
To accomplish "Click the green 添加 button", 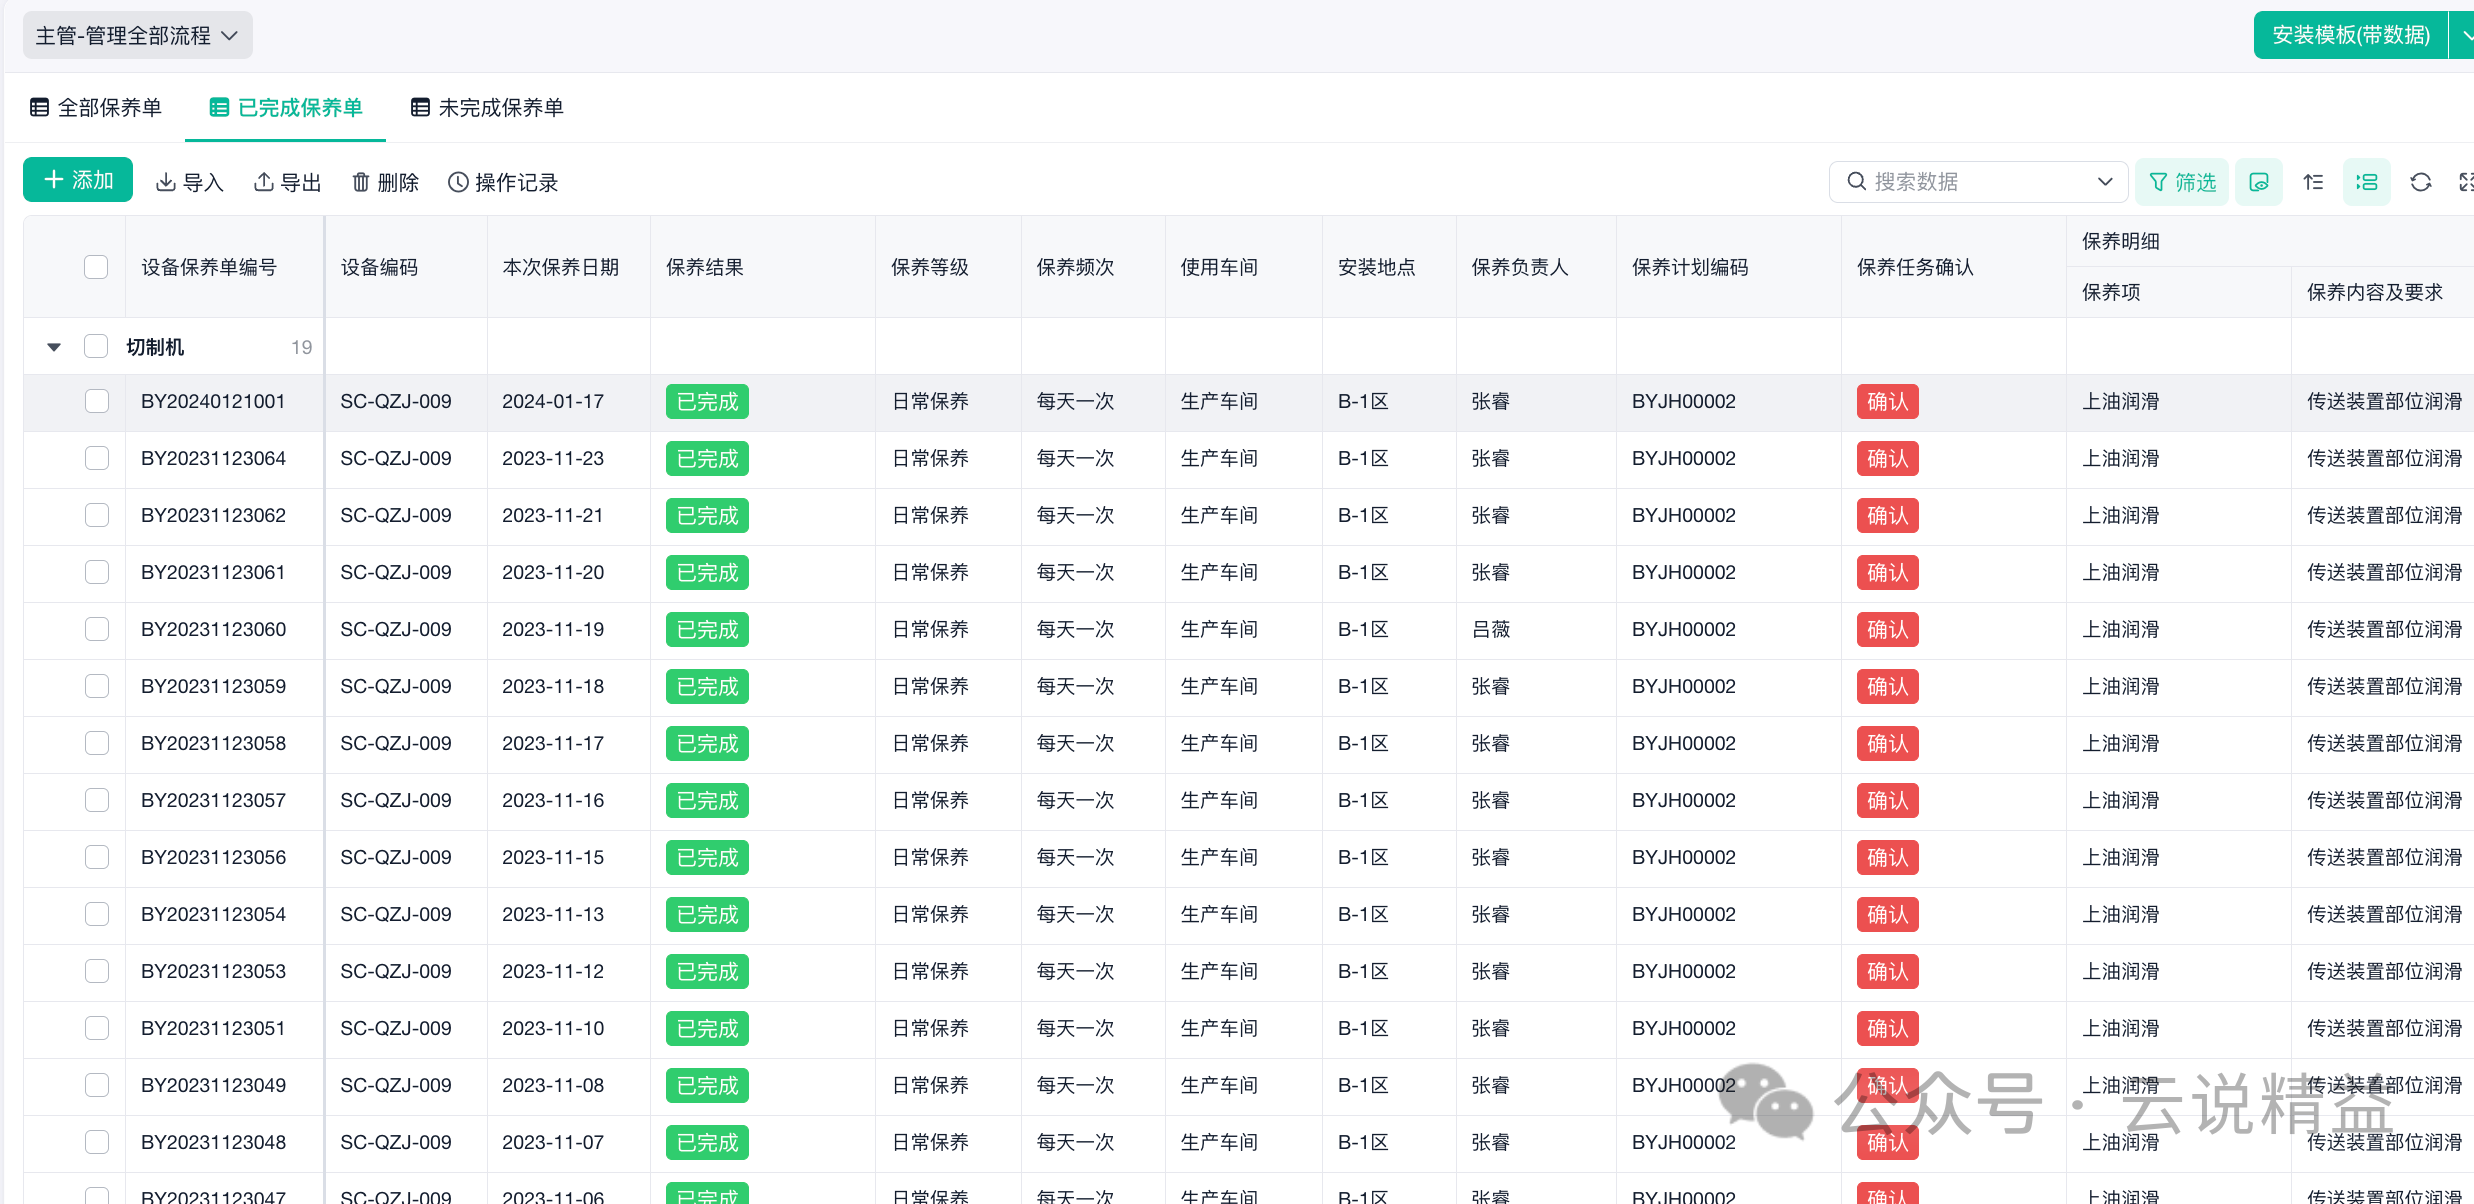I will pyautogui.click(x=78, y=180).
